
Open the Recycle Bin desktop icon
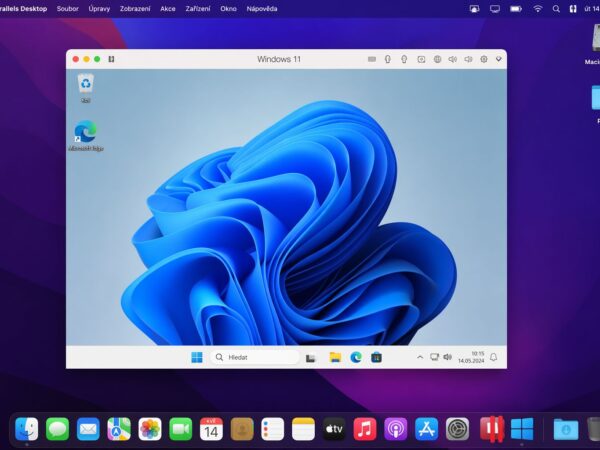tap(86, 84)
